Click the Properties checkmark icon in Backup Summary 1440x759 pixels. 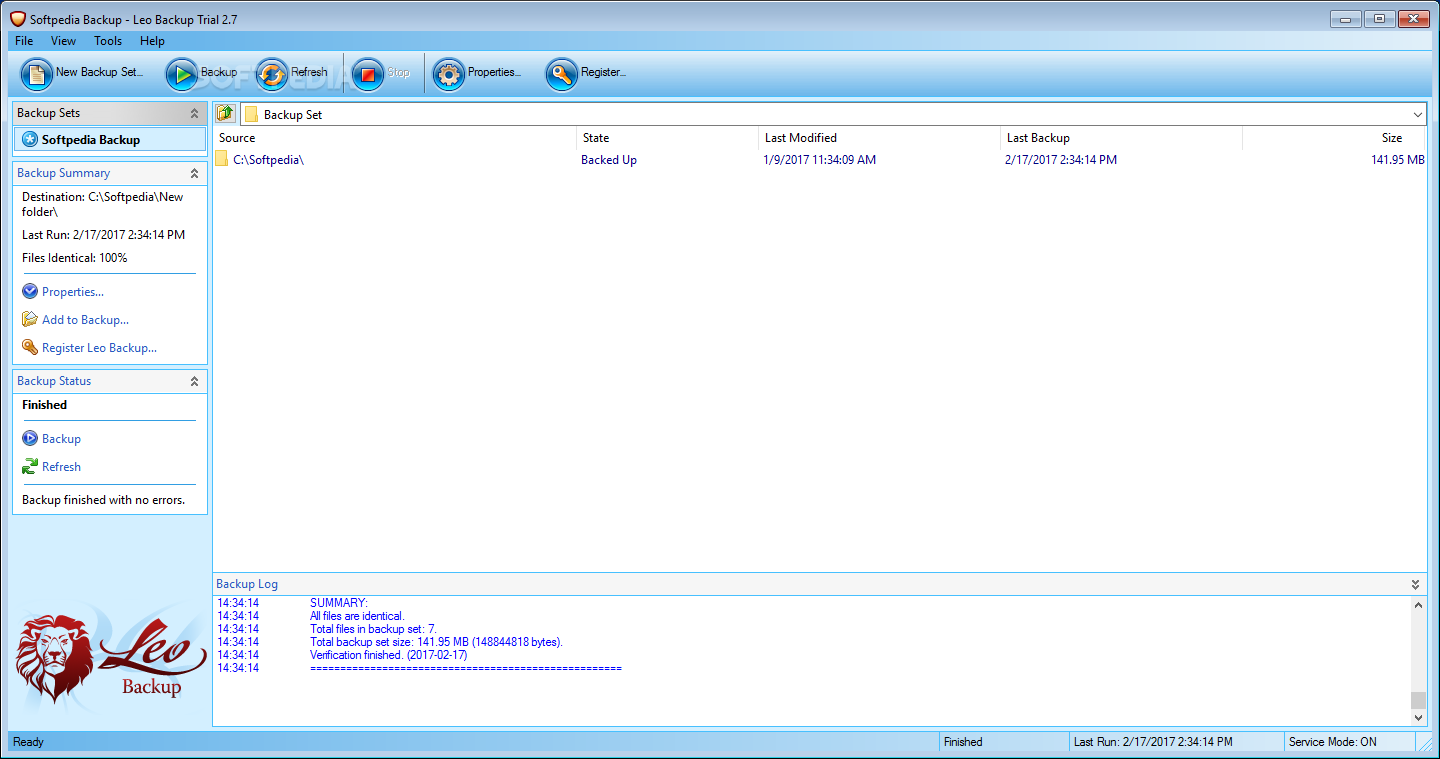point(30,292)
